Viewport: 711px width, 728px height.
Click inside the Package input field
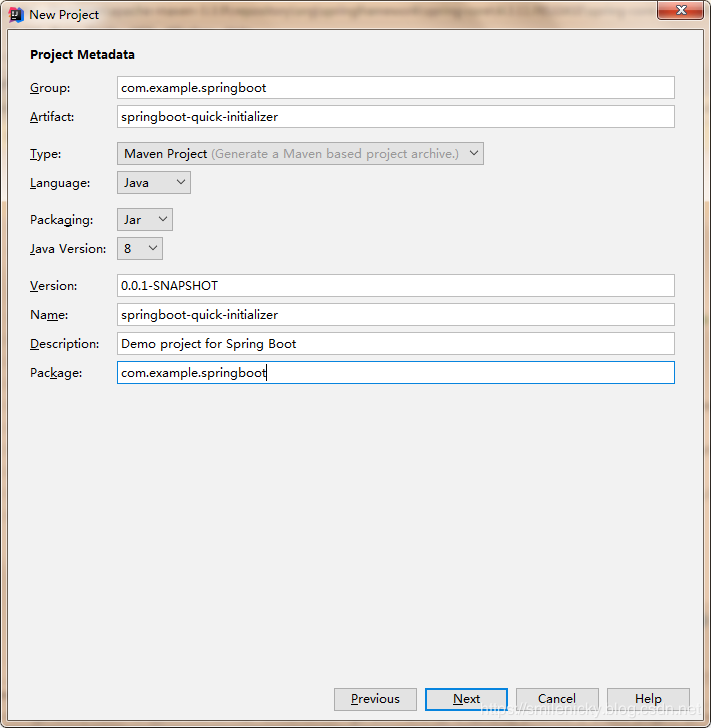click(x=396, y=373)
